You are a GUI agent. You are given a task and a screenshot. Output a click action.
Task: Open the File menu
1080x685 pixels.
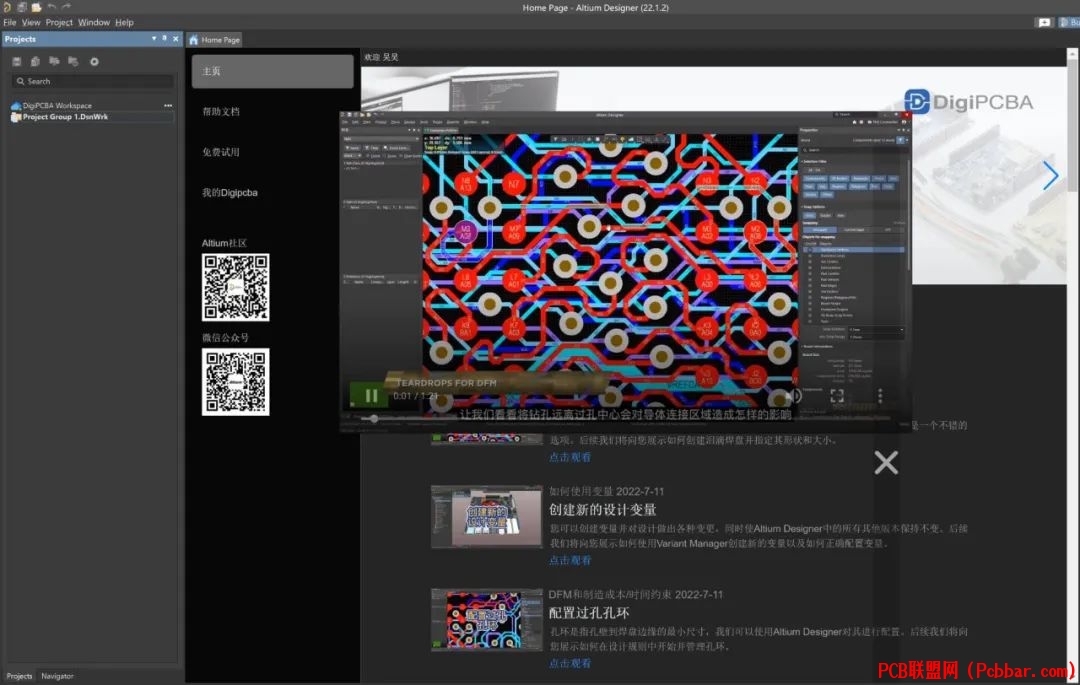(10, 22)
